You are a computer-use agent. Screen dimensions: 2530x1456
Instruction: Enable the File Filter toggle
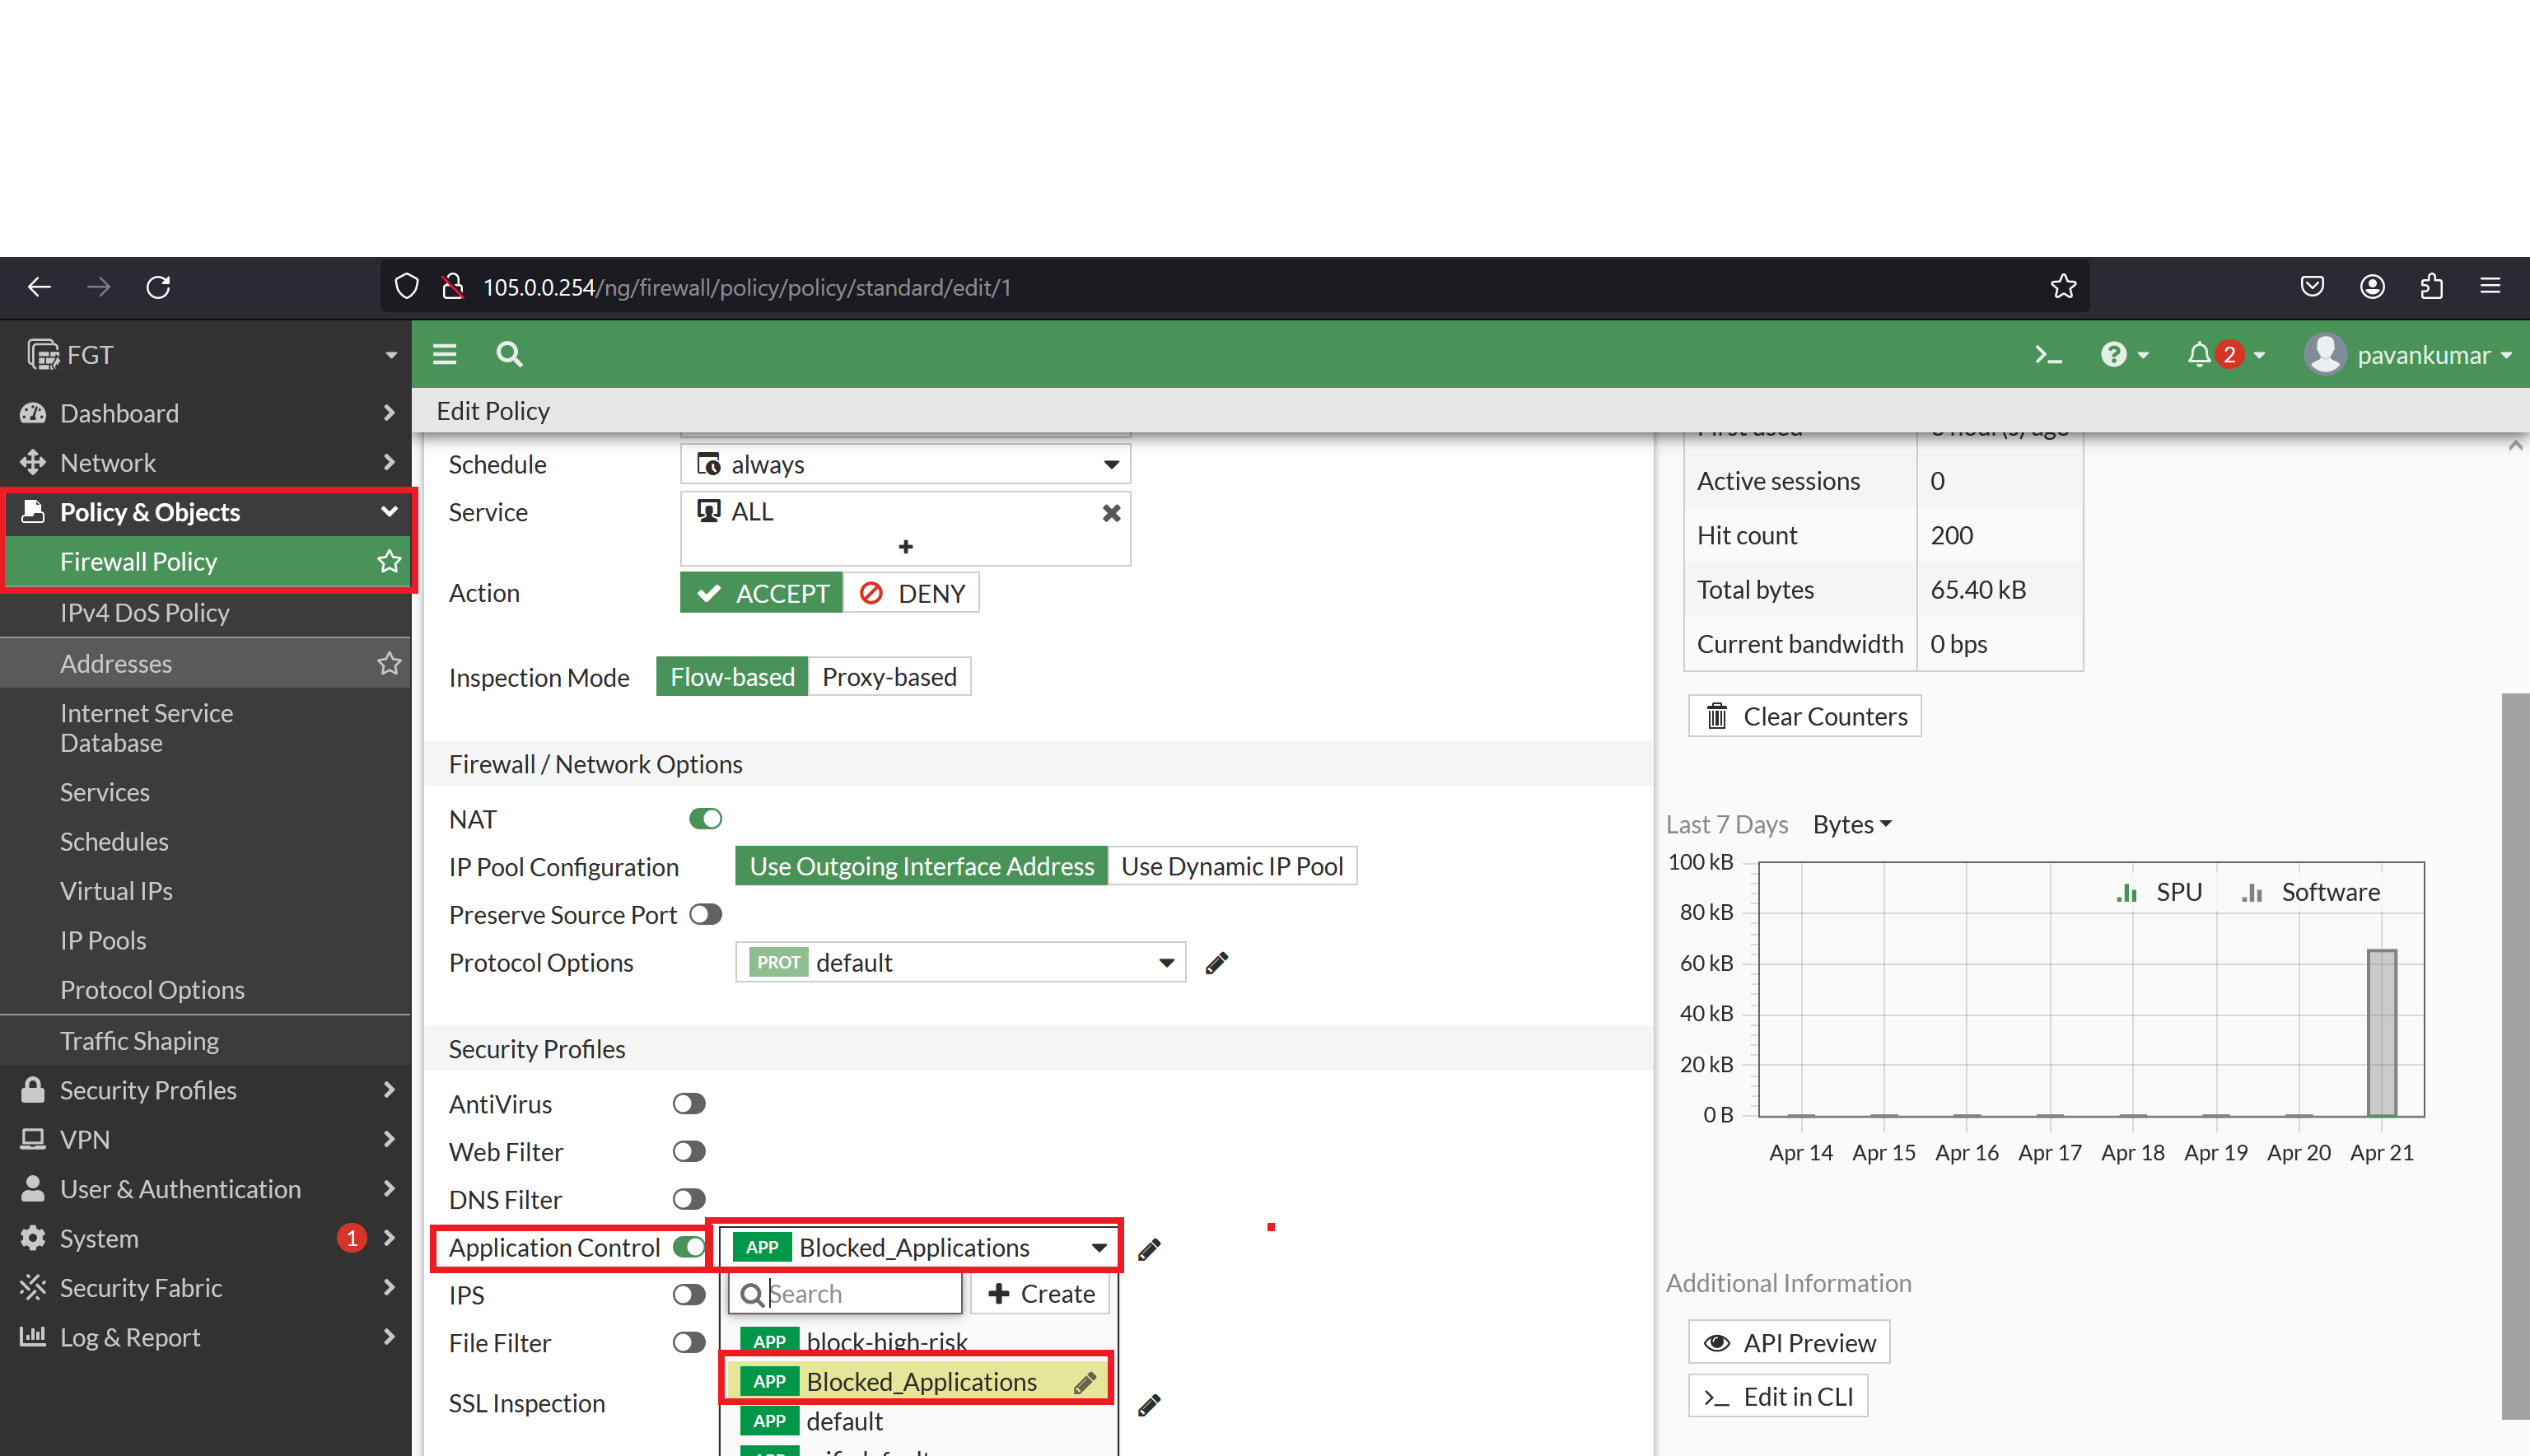click(x=689, y=1343)
